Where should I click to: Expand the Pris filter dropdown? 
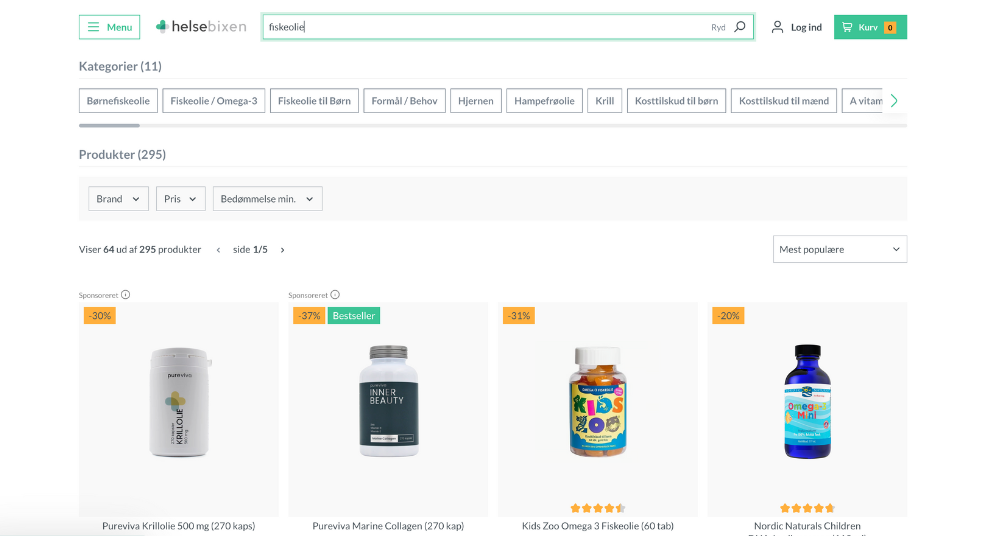[x=180, y=199]
